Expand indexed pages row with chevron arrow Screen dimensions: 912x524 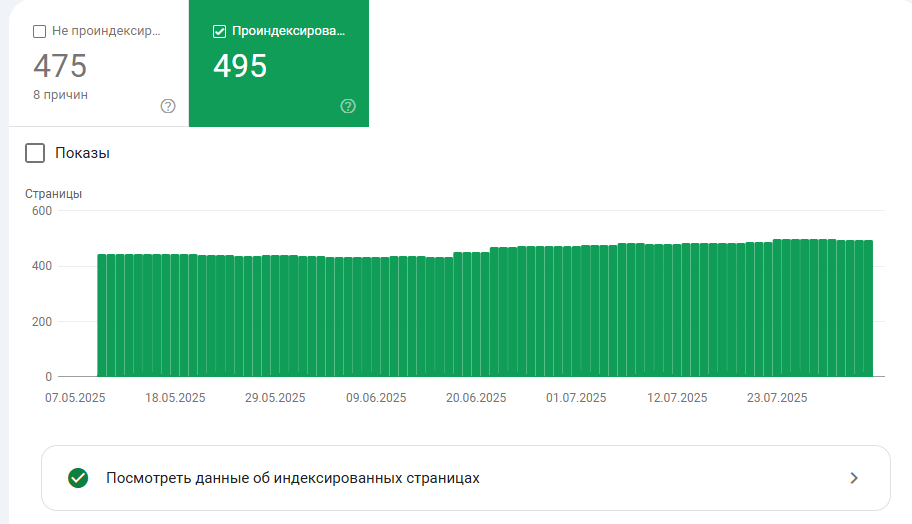[x=854, y=478]
